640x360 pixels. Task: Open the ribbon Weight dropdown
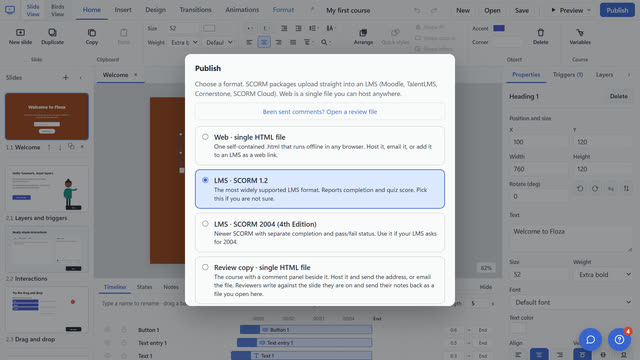point(184,42)
